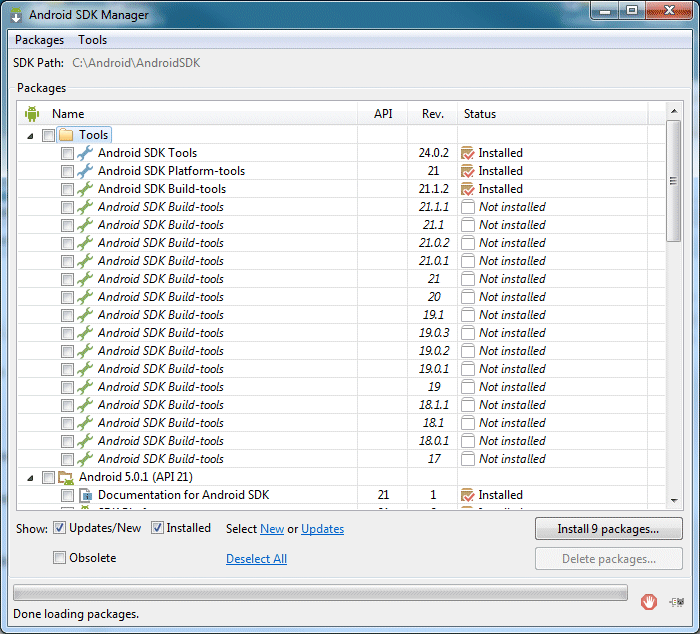The height and width of the screenshot is (634, 700).
Task: Click the Delete packages button
Action: [x=608, y=559]
